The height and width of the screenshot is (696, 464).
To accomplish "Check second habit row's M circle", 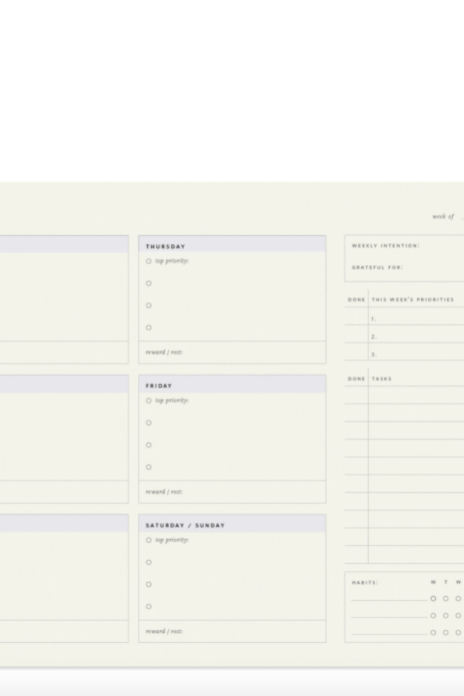I will pyautogui.click(x=433, y=615).
